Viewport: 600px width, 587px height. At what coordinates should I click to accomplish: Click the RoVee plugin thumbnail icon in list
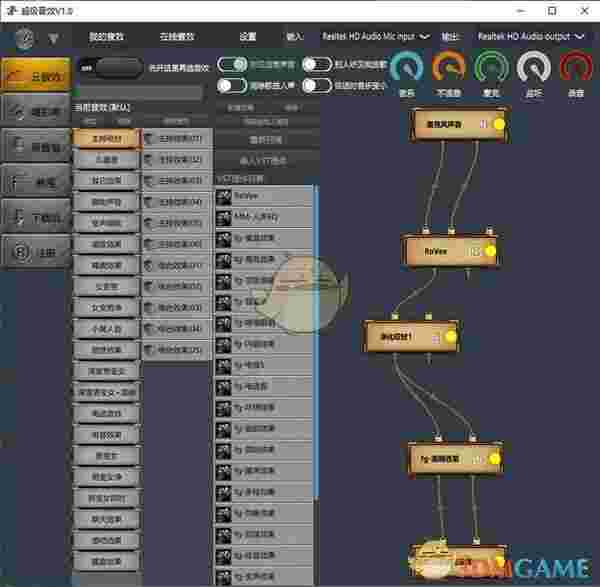point(223,197)
